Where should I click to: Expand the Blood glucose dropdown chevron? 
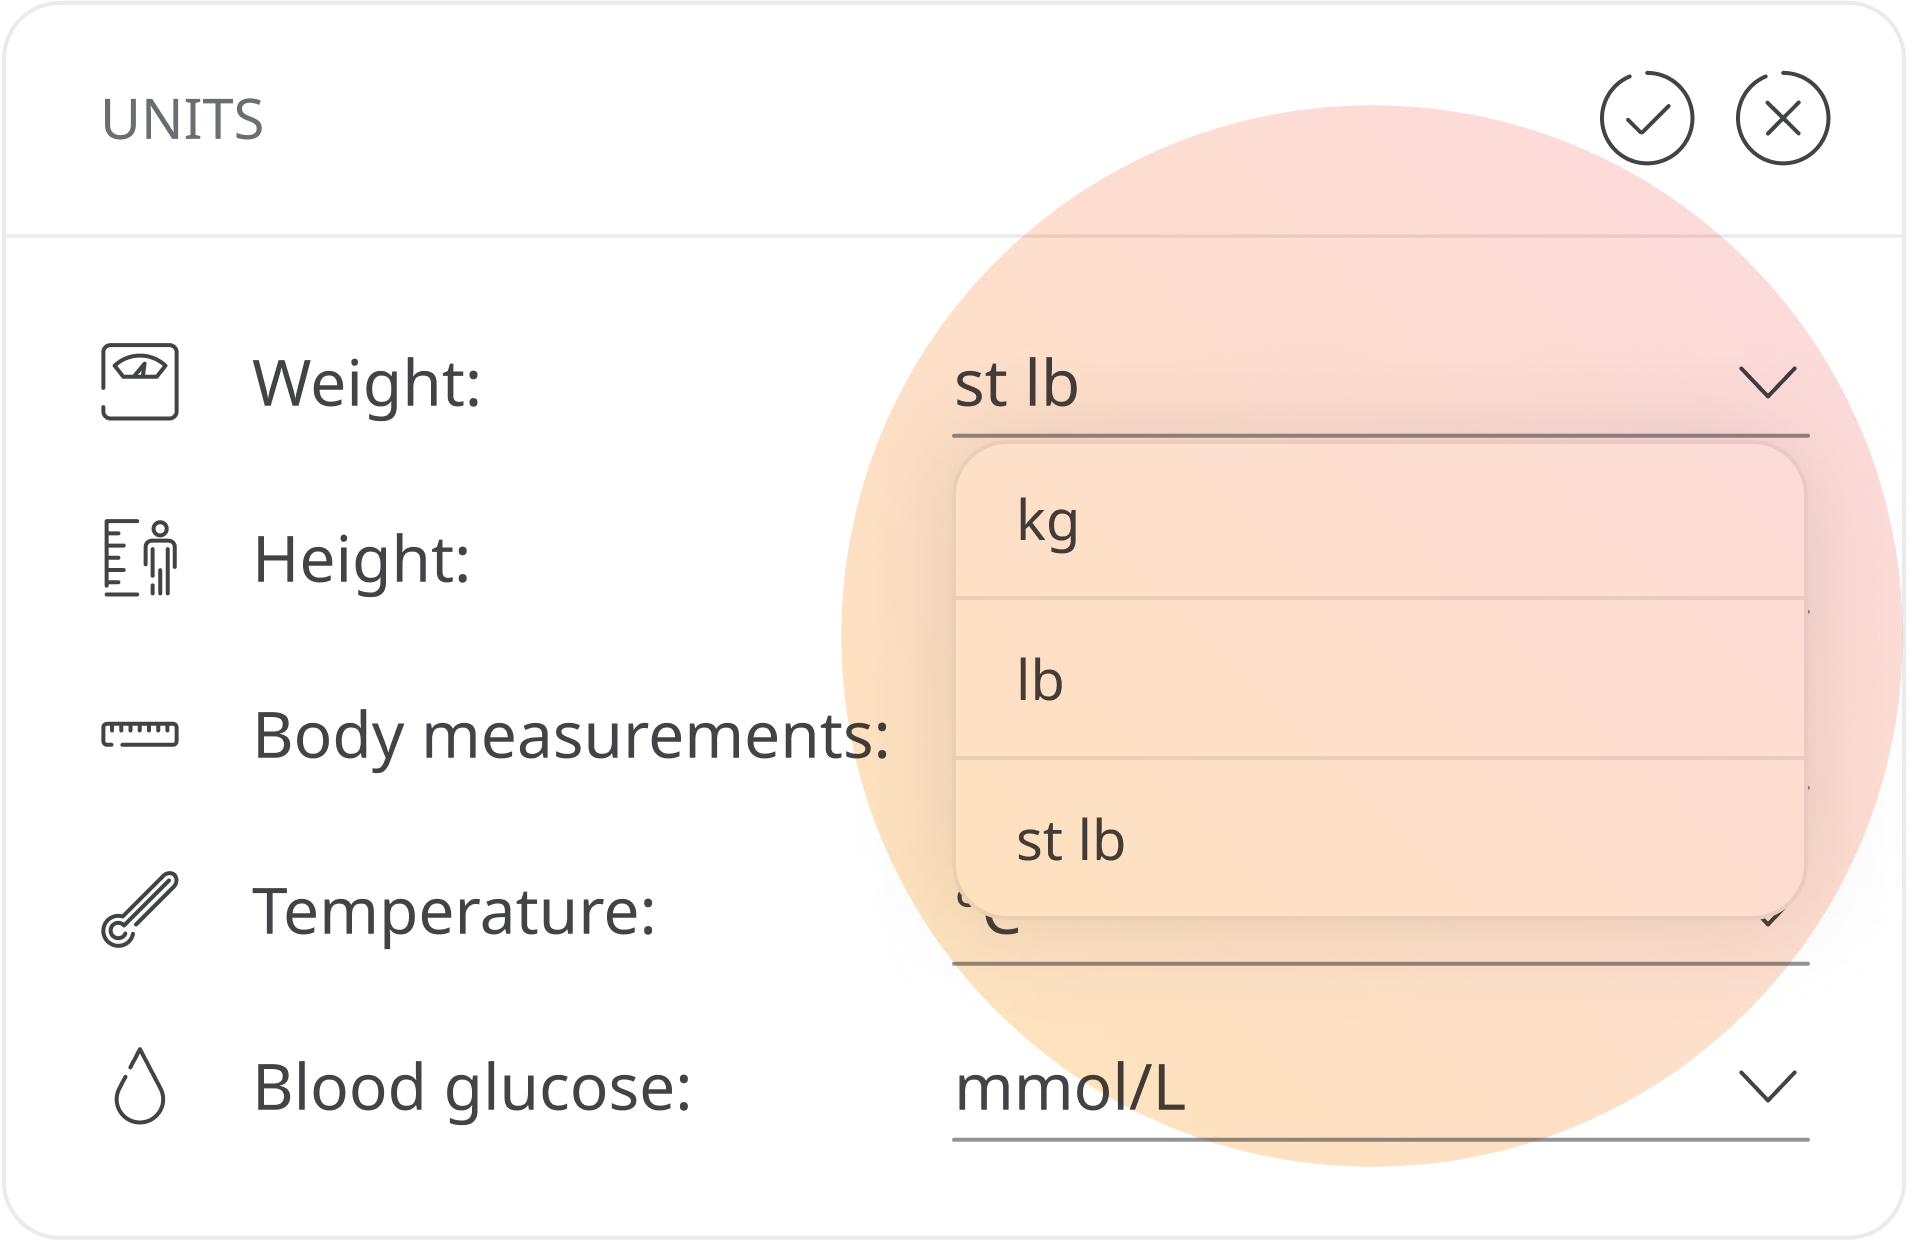coord(1768,1086)
